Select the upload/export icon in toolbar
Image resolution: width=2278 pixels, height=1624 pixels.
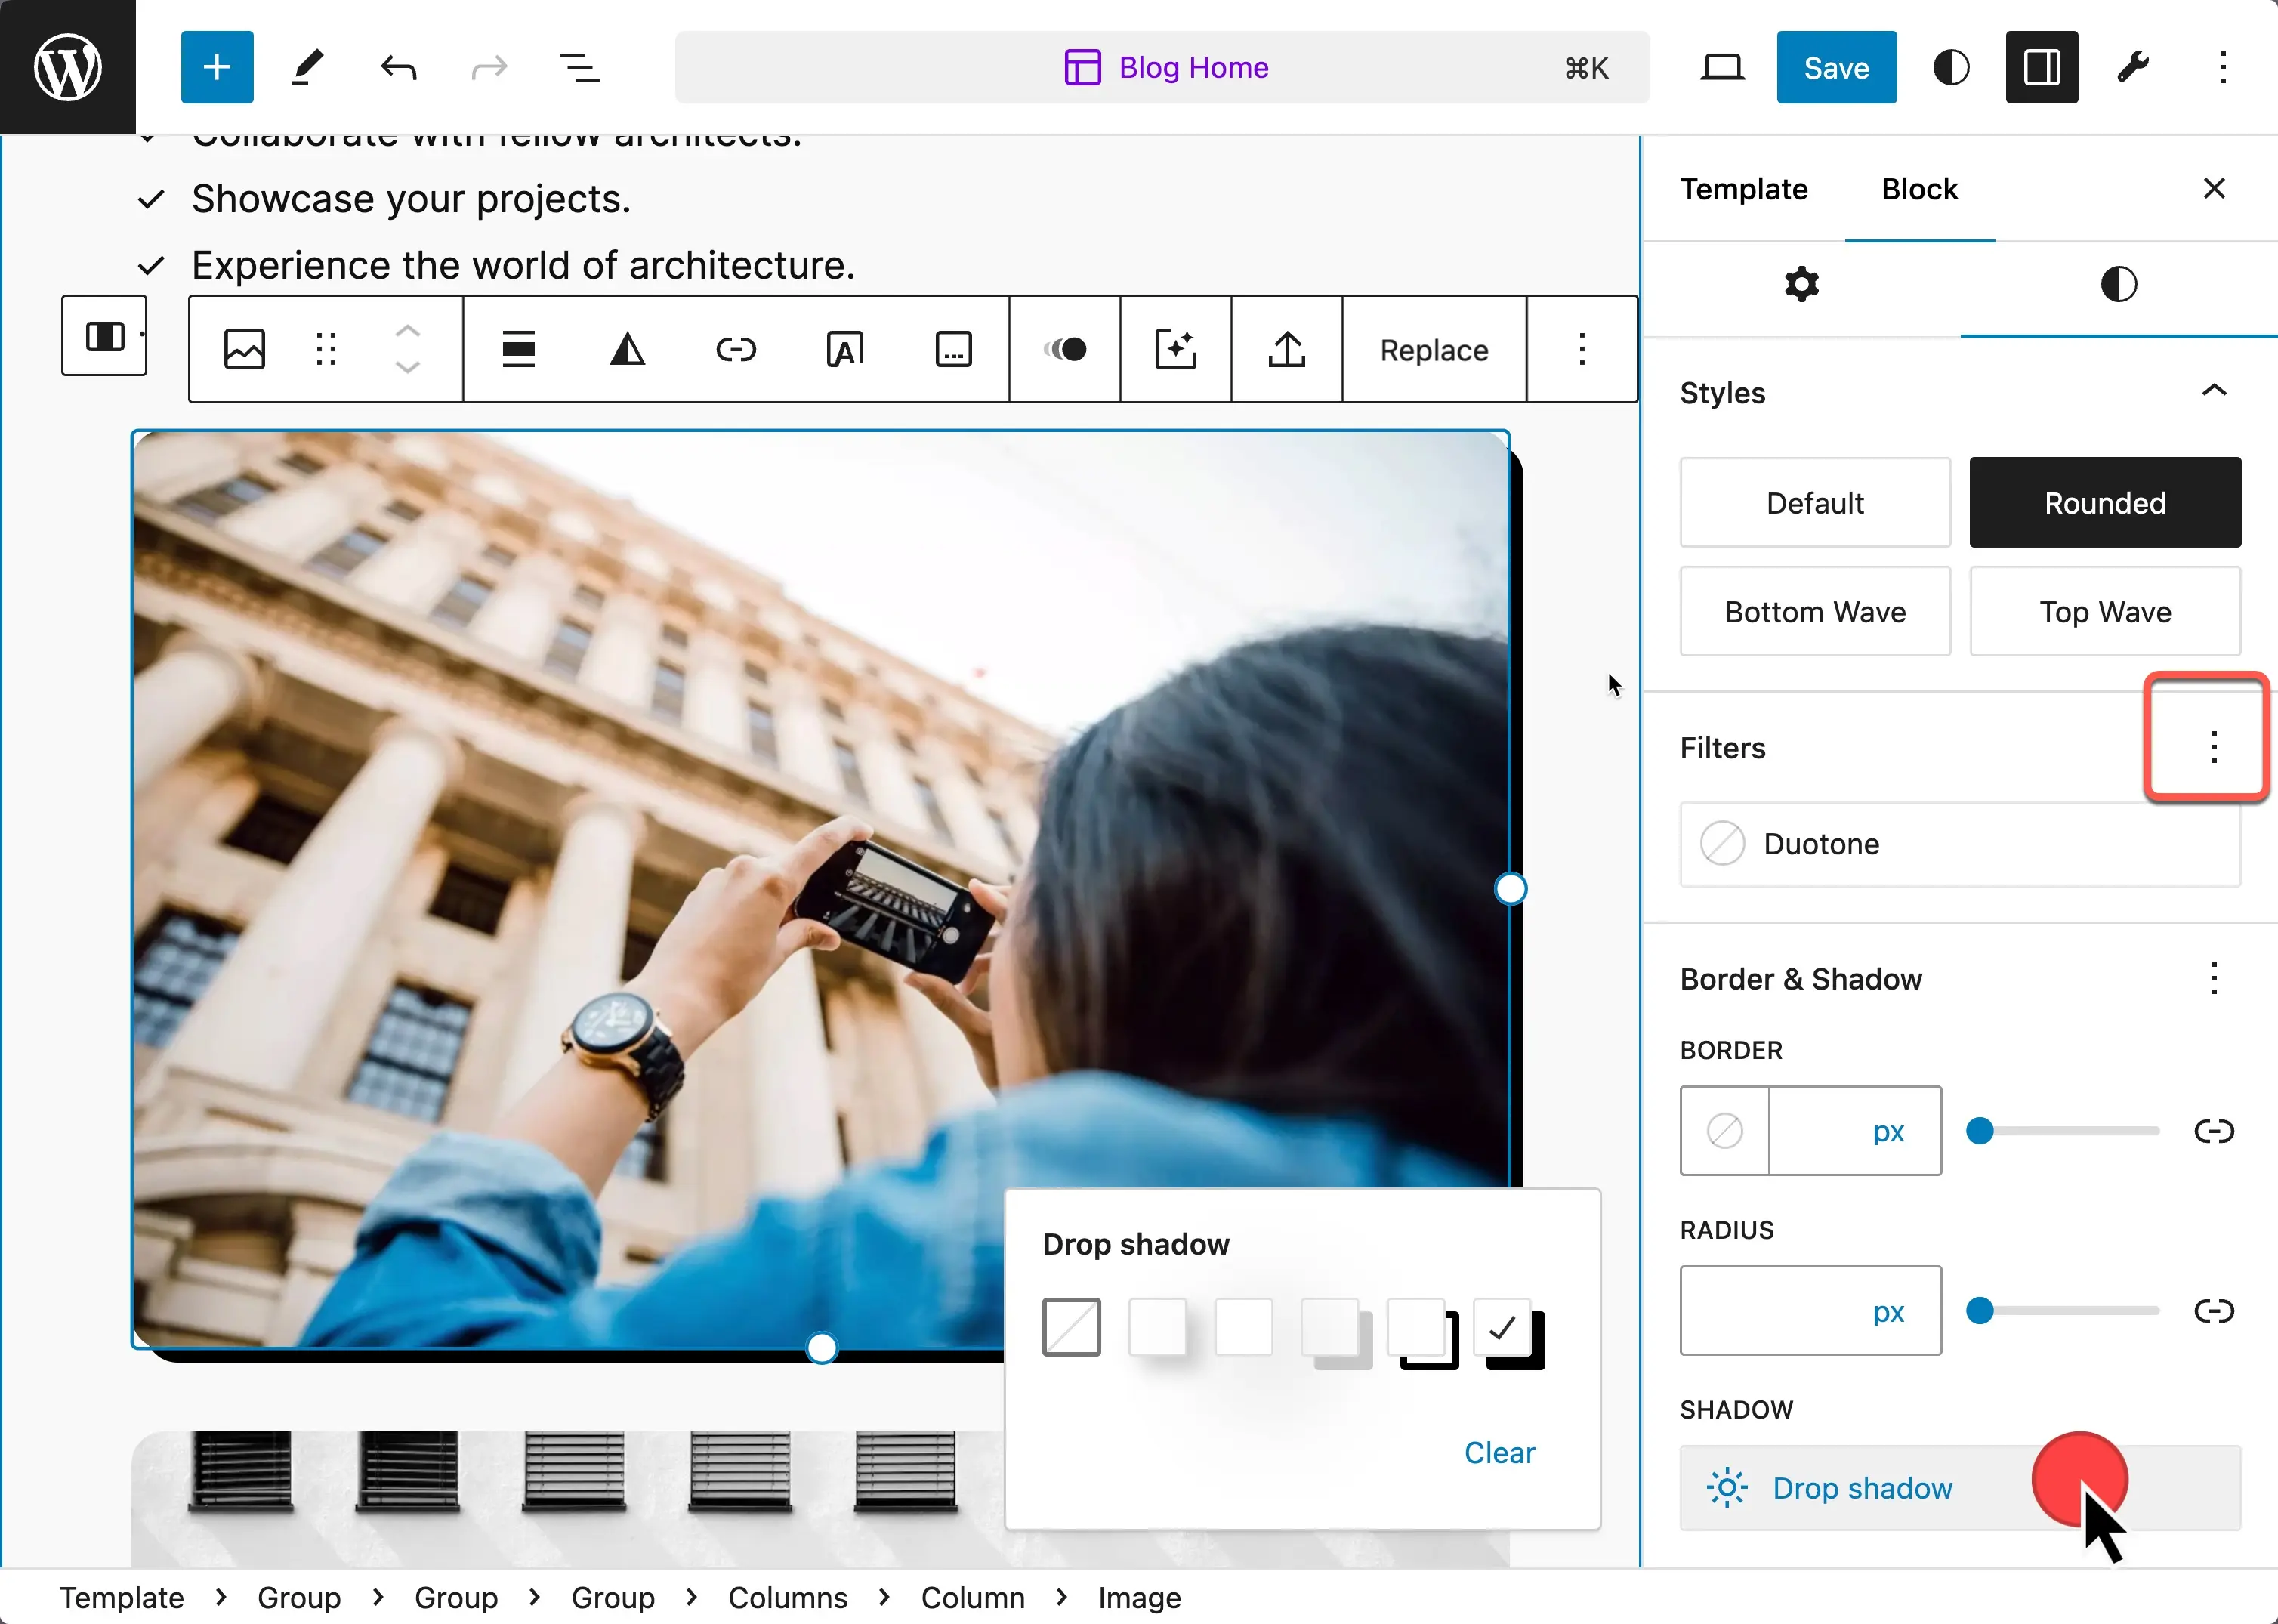tap(1289, 350)
